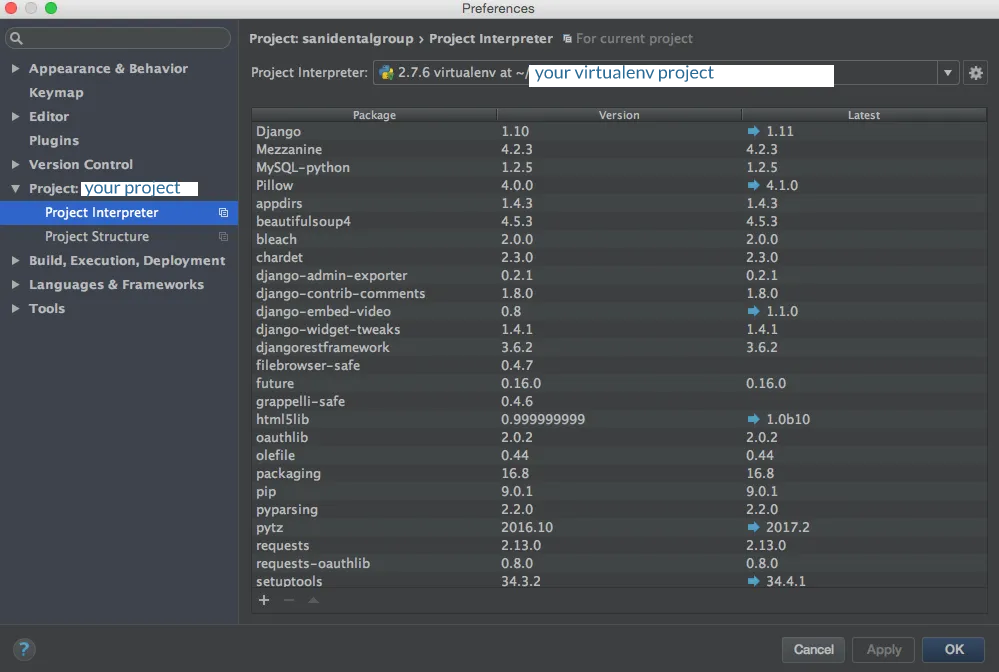999x672 pixels.
Task: Select the django-contrib-comments row
Action: click(x=619, y=293)
